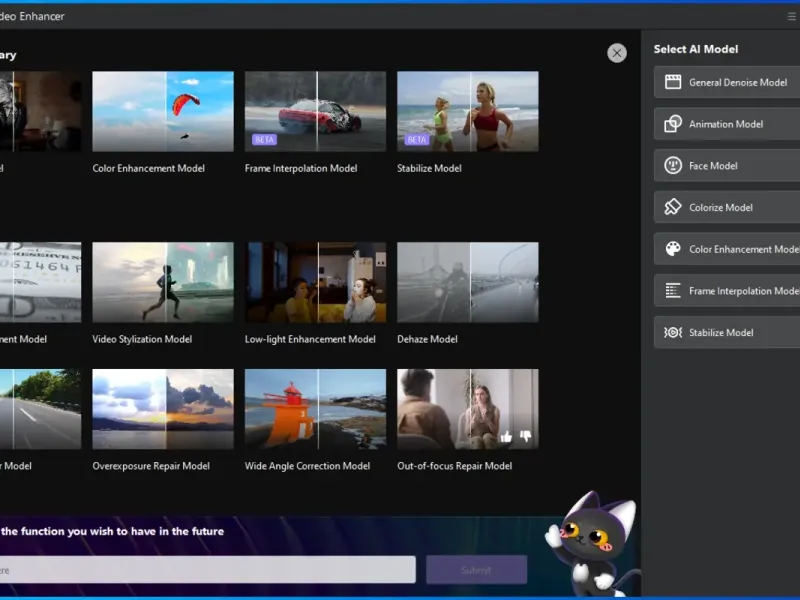Click thumbs down on Out-of-focus Repair thumbnail
Screen dimensions: 800x600
pos(525,436)
